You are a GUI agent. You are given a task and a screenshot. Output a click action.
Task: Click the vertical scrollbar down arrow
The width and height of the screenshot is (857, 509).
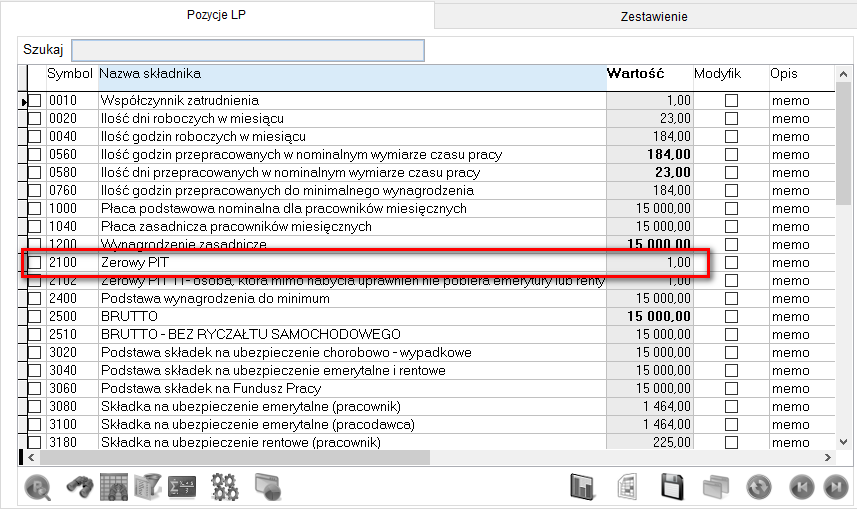pos(845,440)
